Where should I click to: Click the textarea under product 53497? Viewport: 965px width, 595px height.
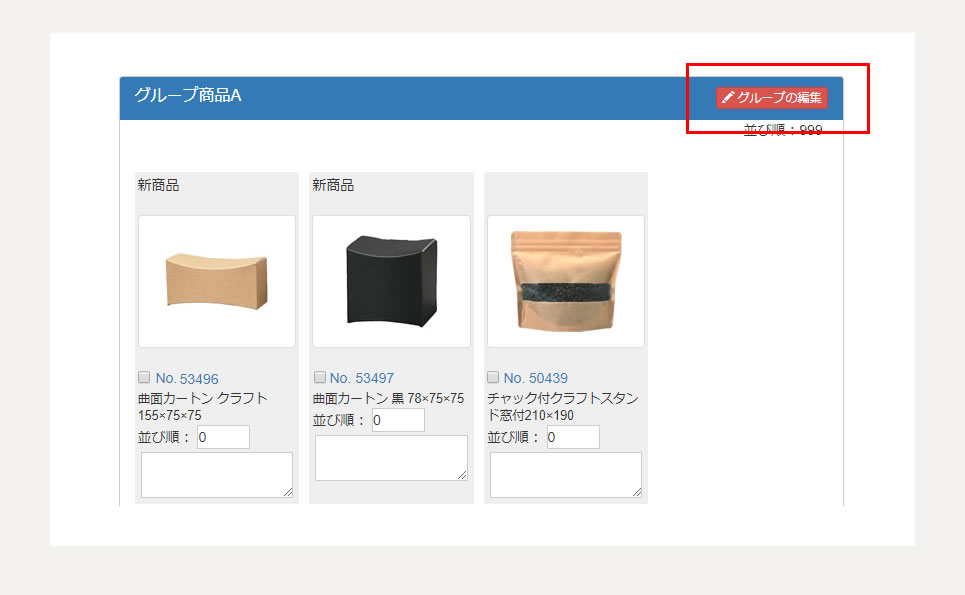click(x=391, y=458)
